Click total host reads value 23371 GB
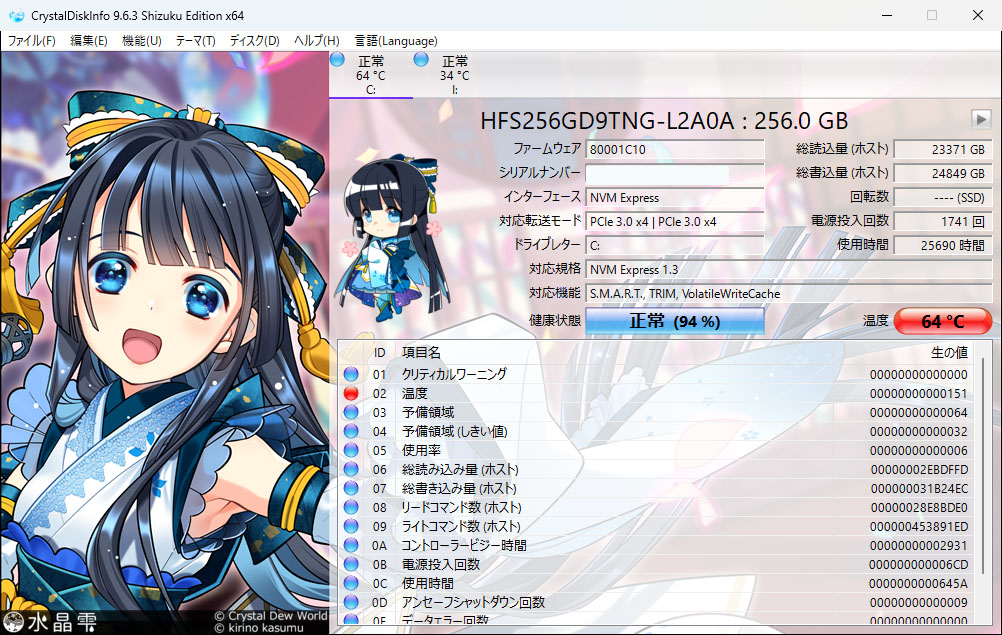Image resolution: width=1002 pixels, height=635 pixels. click(943, 149)
